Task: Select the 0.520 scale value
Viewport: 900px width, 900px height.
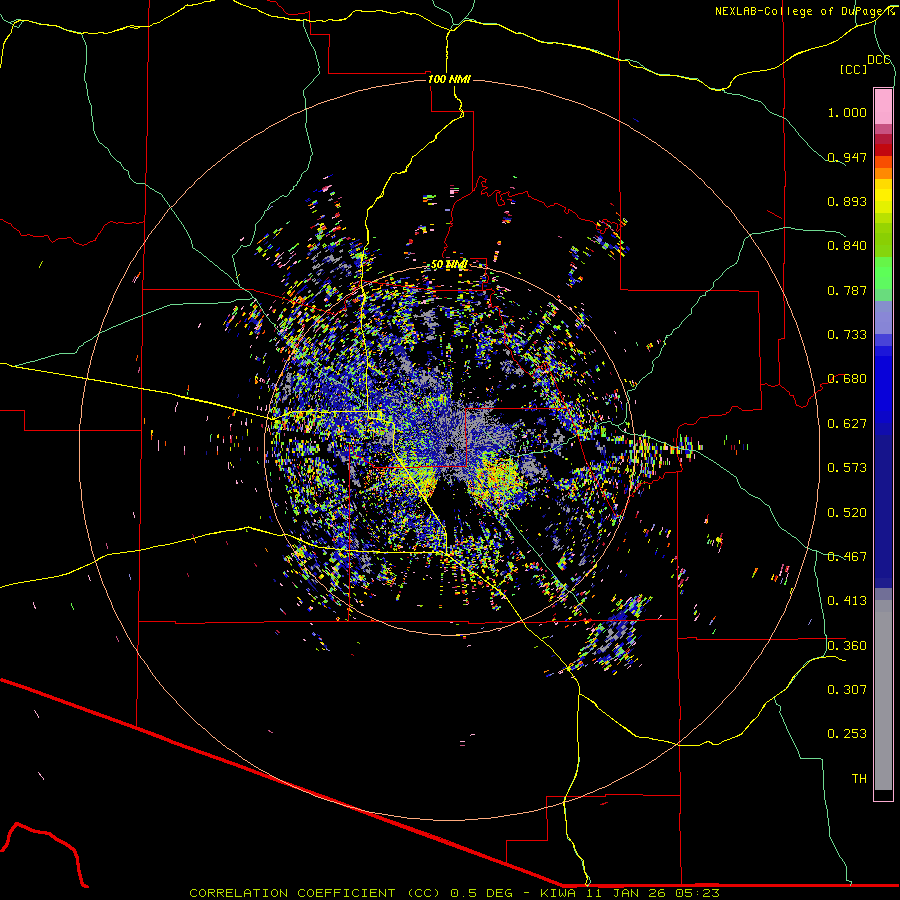Action: coord(847,513)
